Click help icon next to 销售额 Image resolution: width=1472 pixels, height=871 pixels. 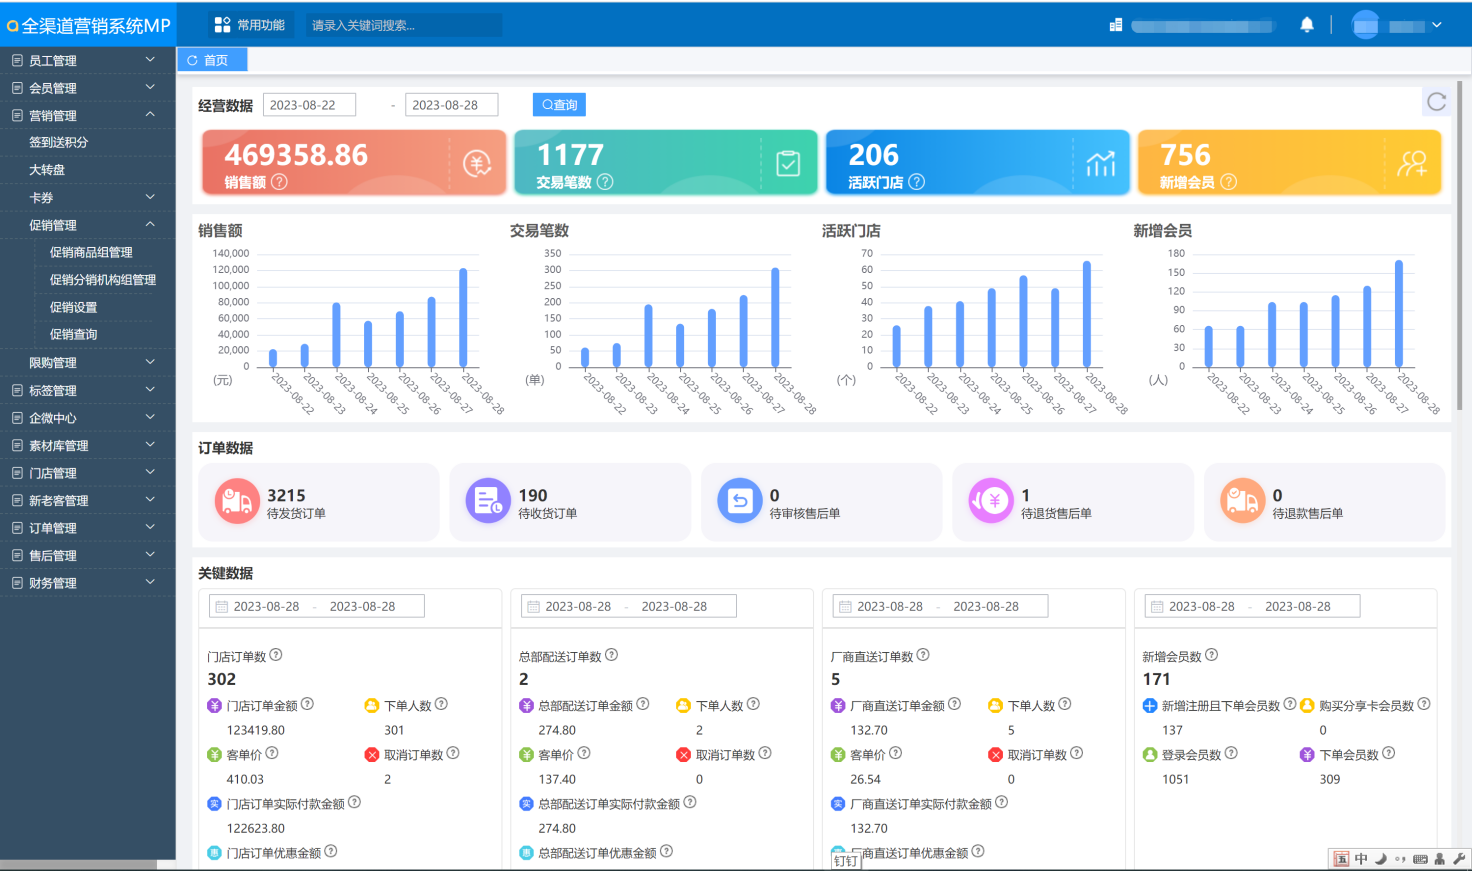280,182
